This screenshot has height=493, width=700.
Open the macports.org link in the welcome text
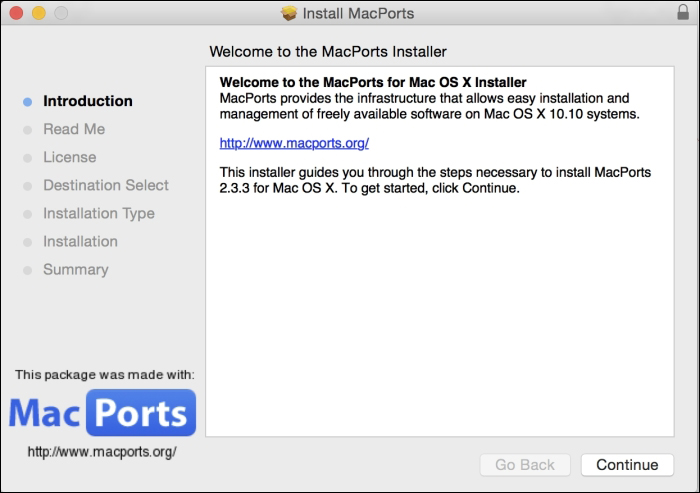point(294,143)
